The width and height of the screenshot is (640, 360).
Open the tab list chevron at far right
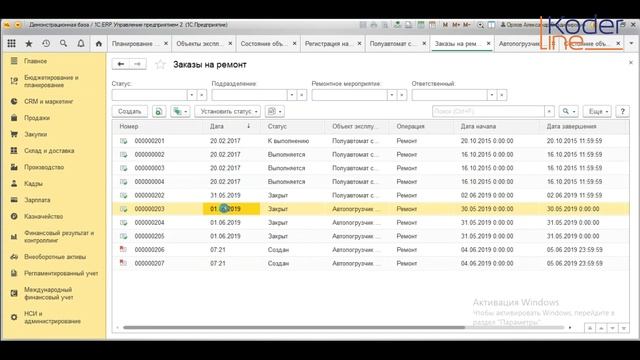631,43
